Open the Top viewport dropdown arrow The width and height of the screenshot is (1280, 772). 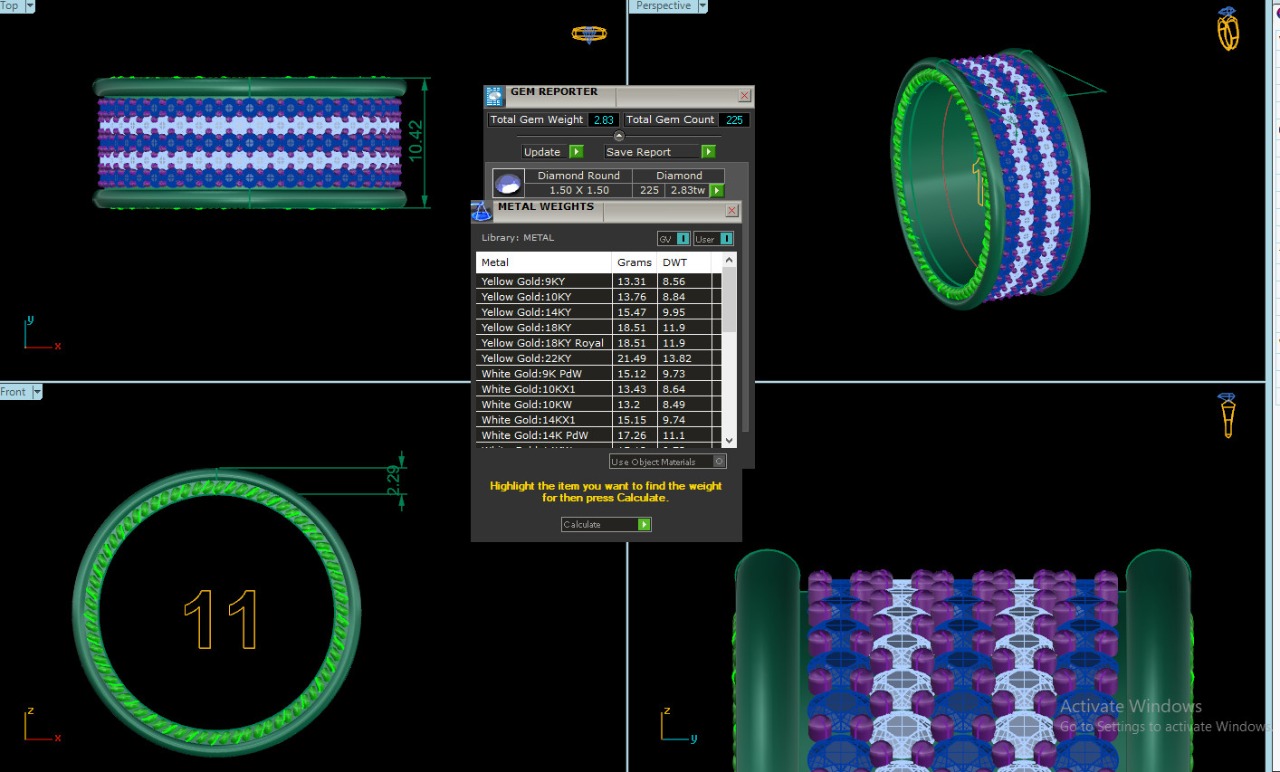pos(28,6)
